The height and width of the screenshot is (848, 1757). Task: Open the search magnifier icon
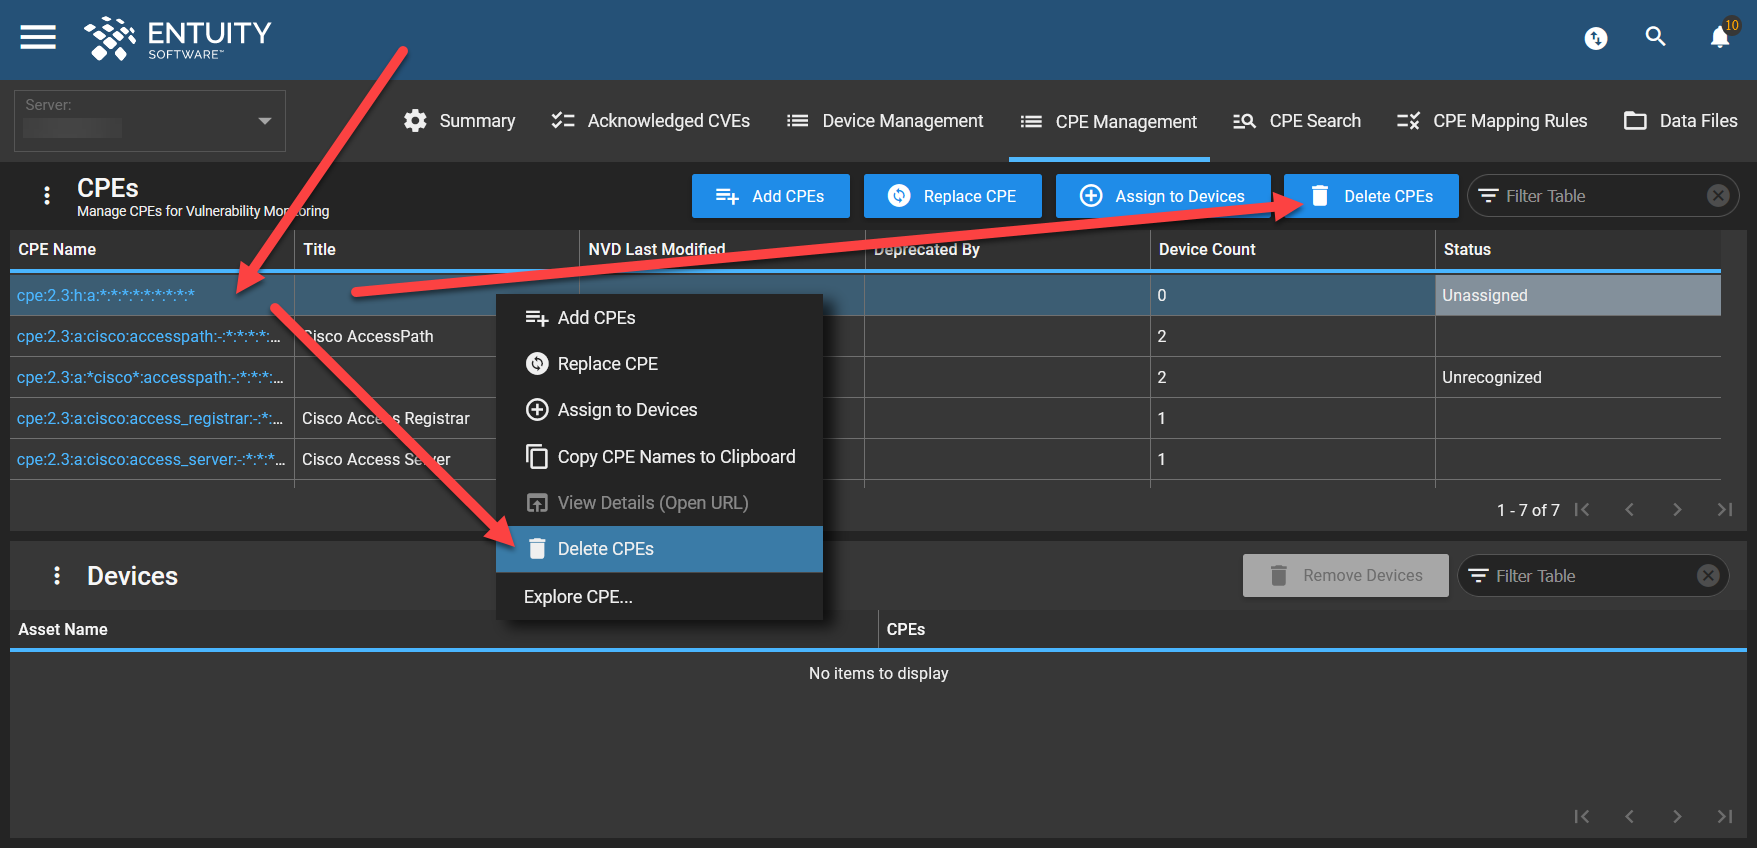(1656, 37)
